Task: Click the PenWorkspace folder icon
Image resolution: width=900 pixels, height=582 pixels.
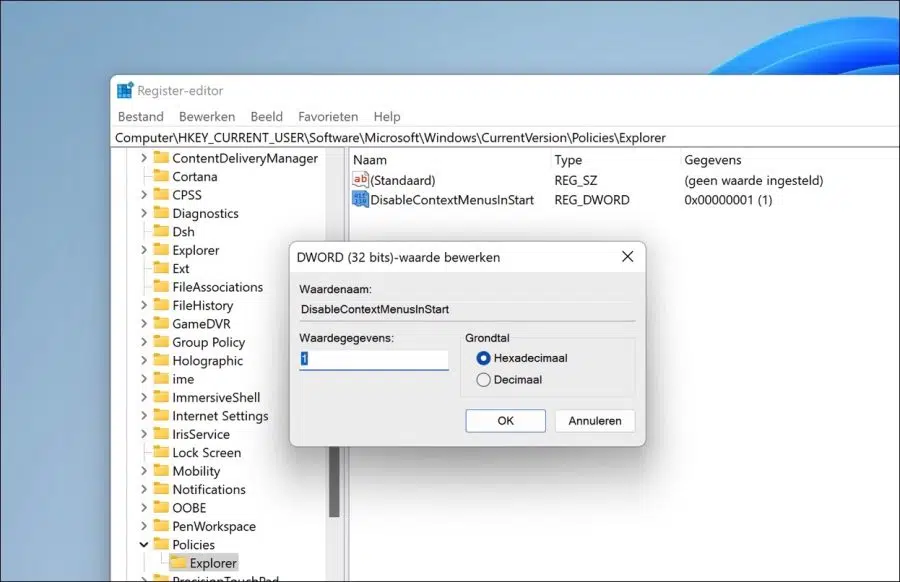Action: point(161,525)
